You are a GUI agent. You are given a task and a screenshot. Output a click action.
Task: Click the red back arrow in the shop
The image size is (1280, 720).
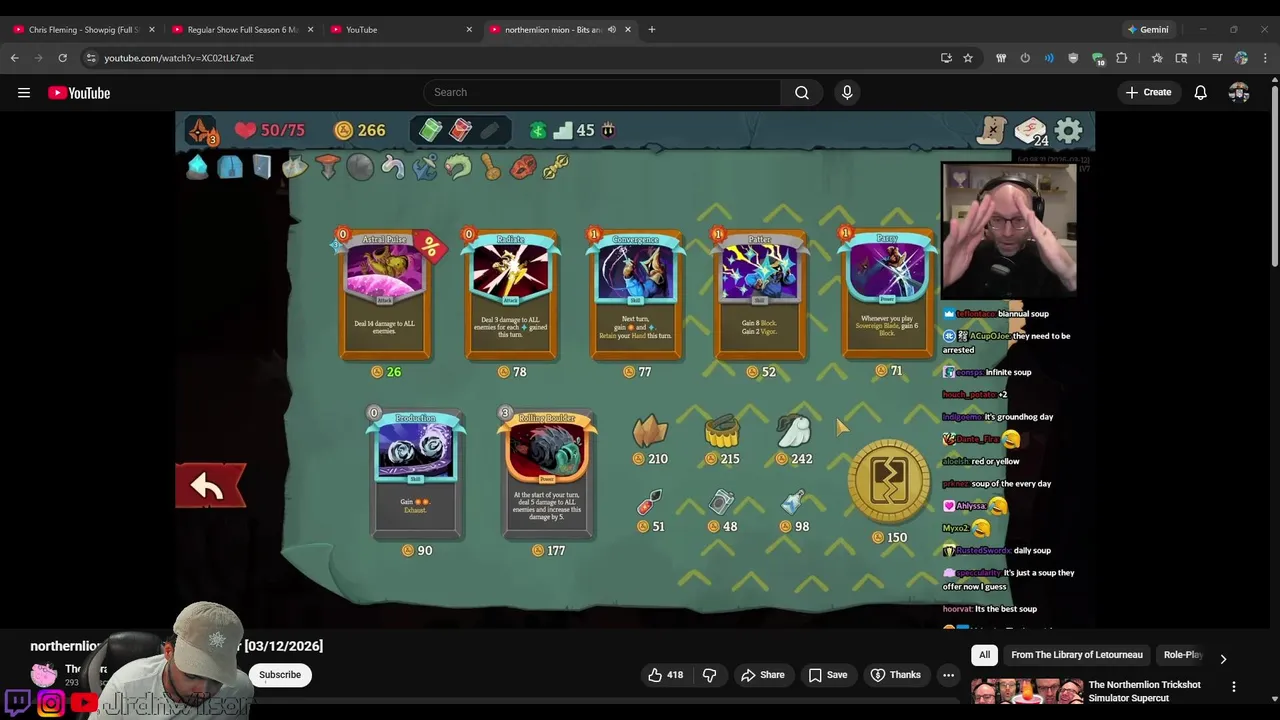point(210,486)
